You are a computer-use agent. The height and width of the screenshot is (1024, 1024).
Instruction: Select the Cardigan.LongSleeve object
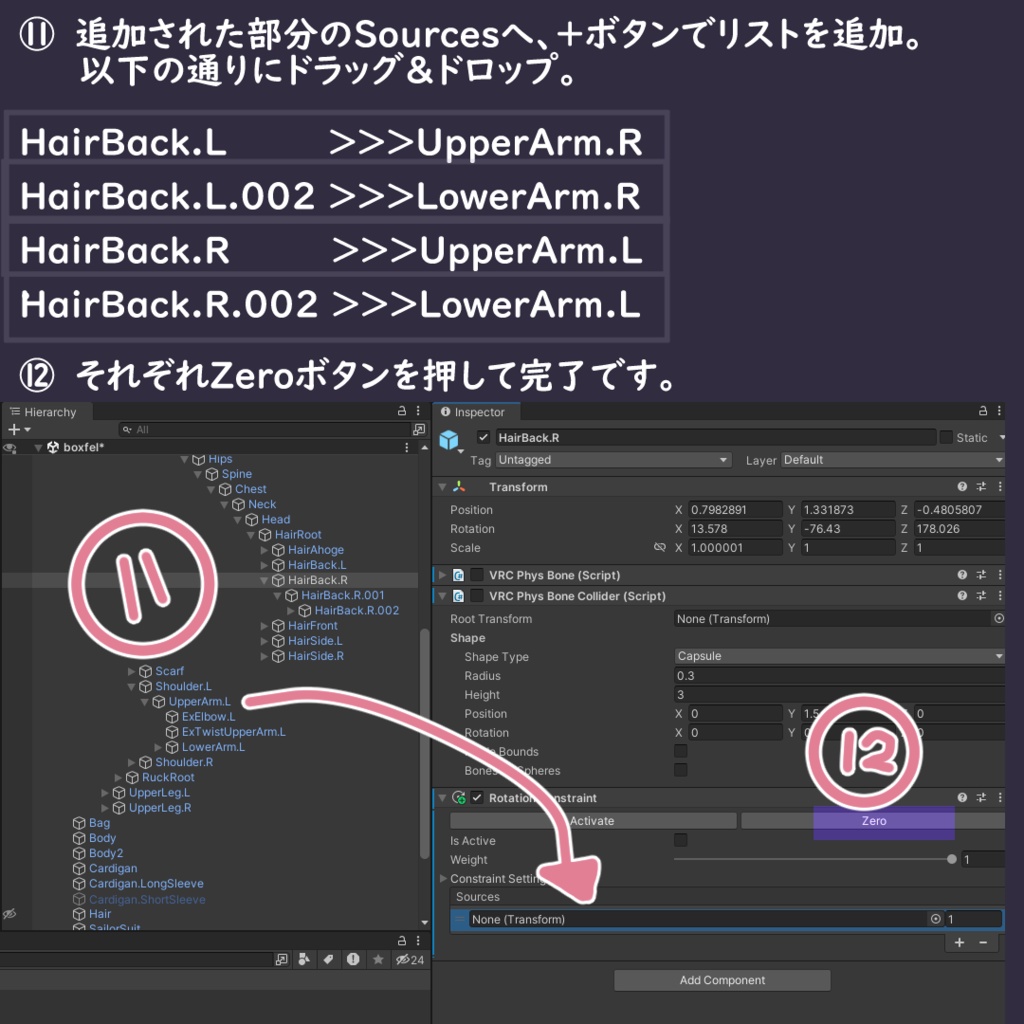coord(146,884)
